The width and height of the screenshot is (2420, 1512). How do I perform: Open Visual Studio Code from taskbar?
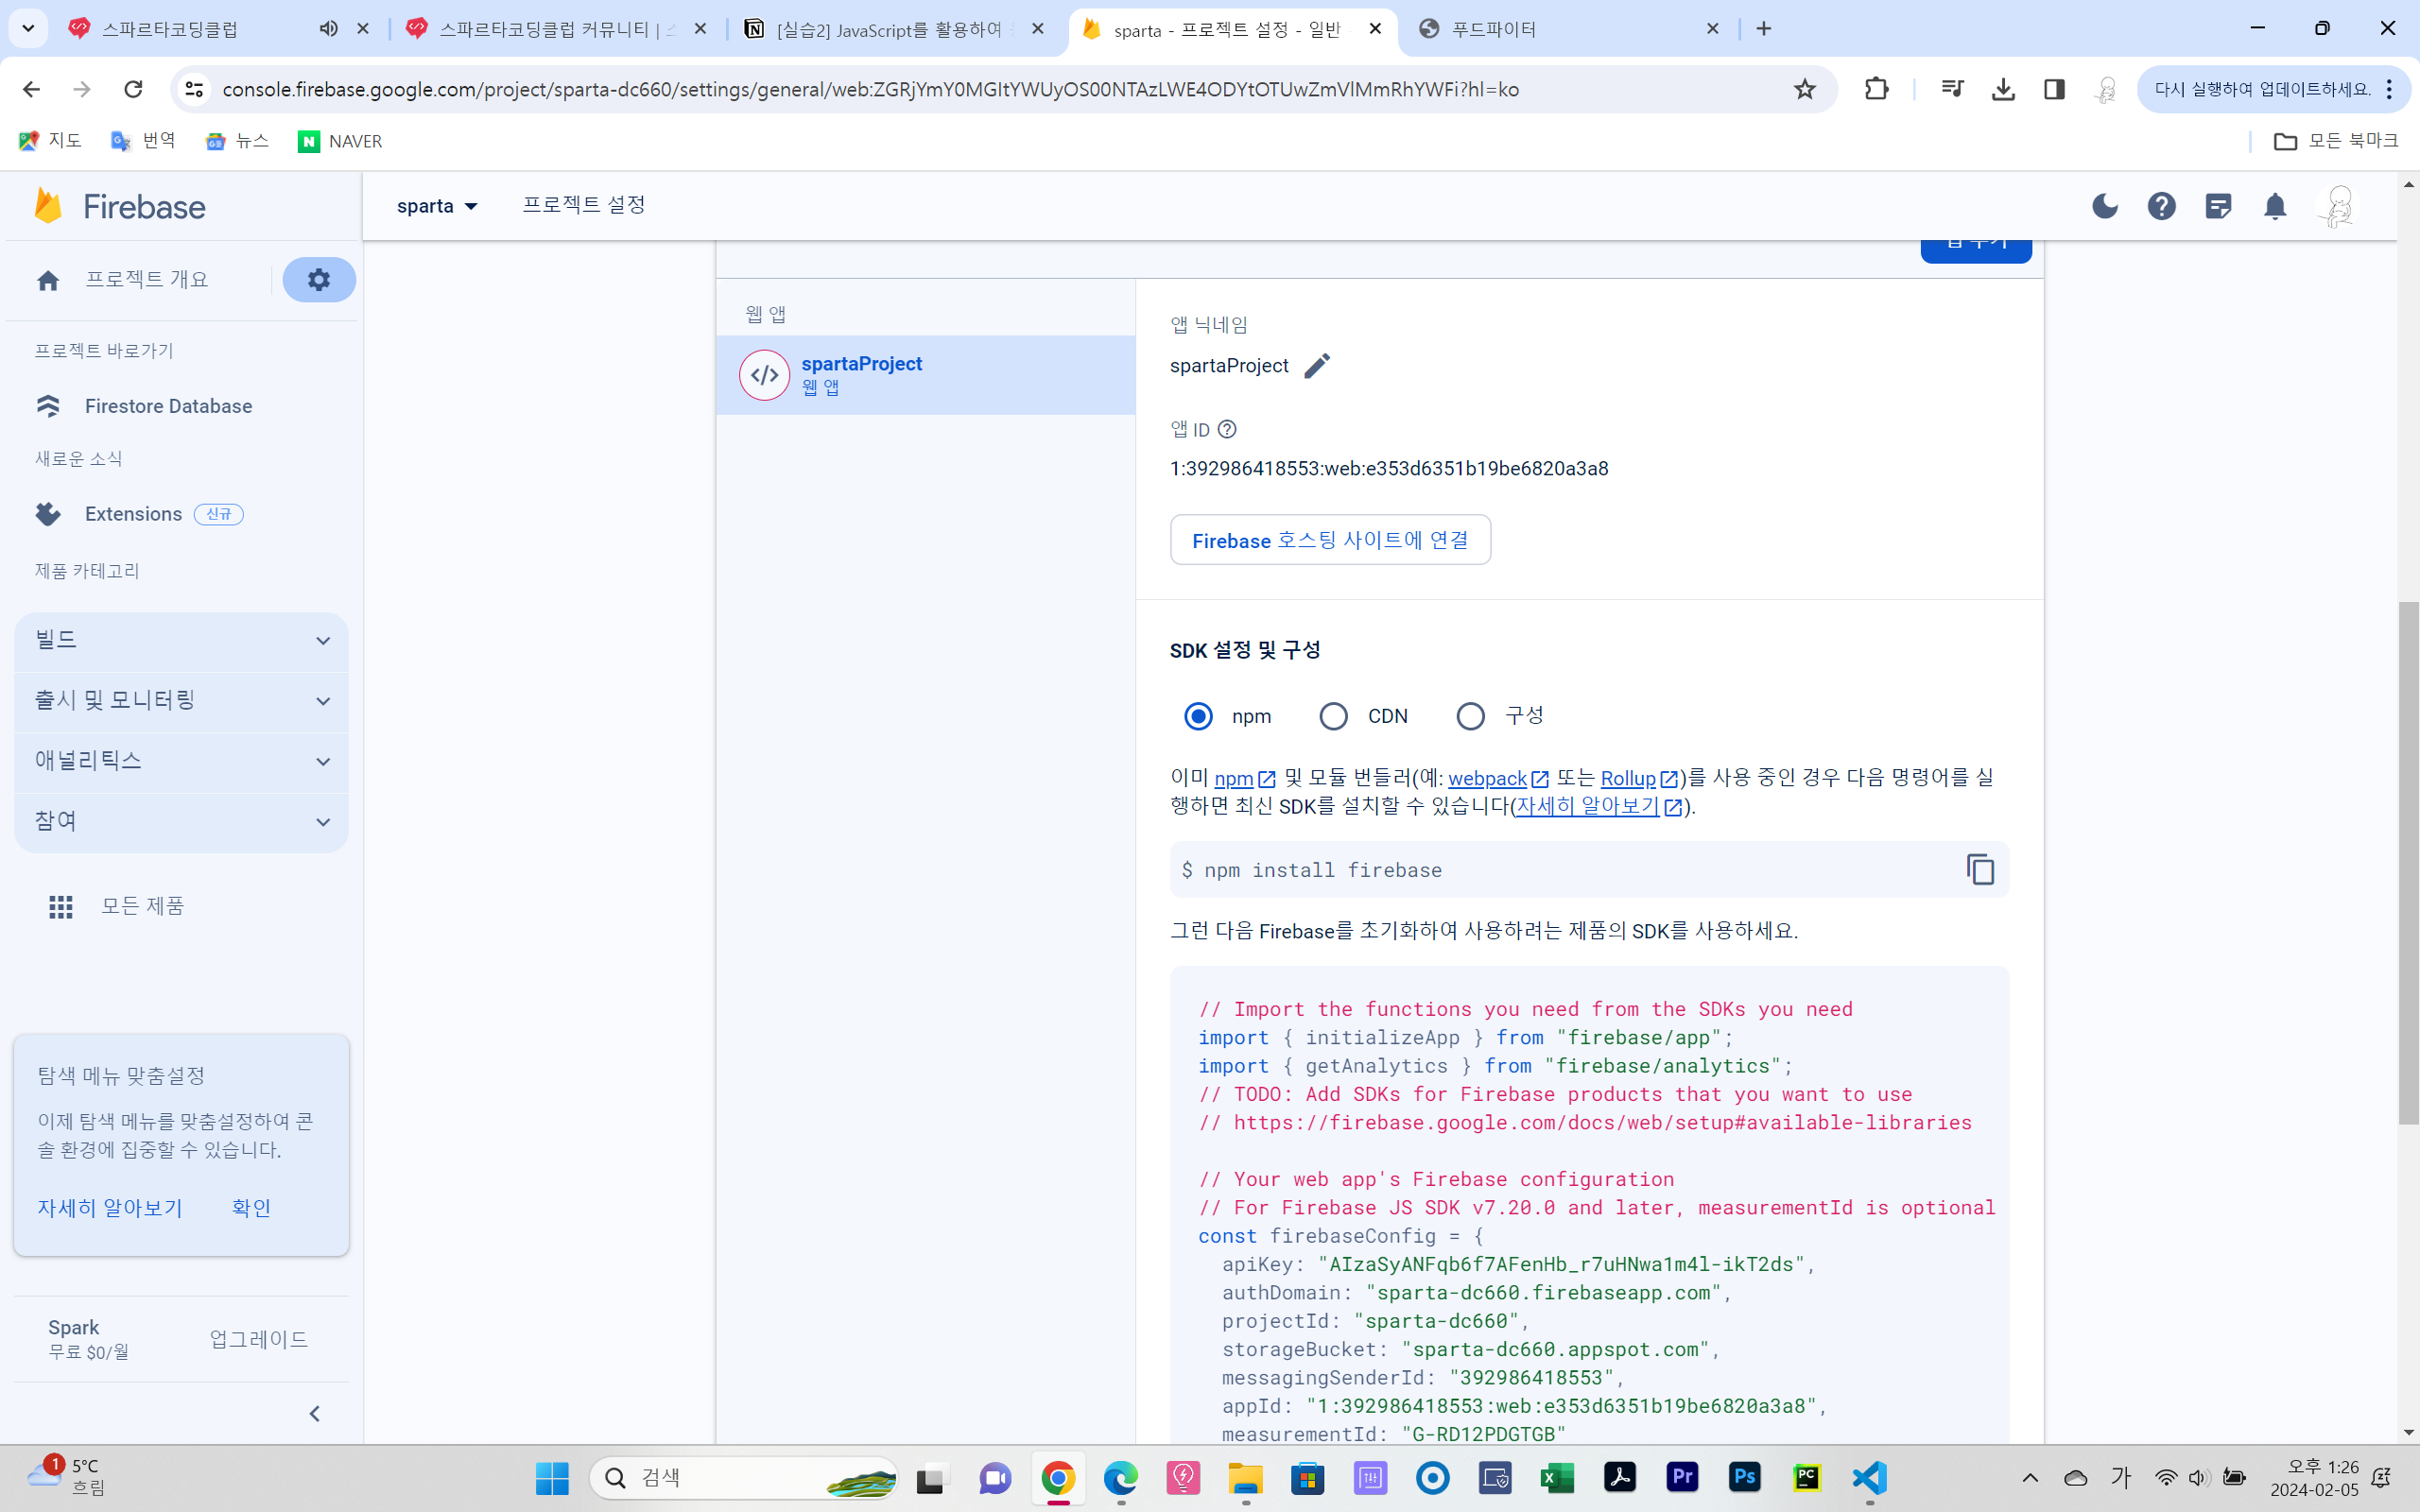(1869, 1478)
